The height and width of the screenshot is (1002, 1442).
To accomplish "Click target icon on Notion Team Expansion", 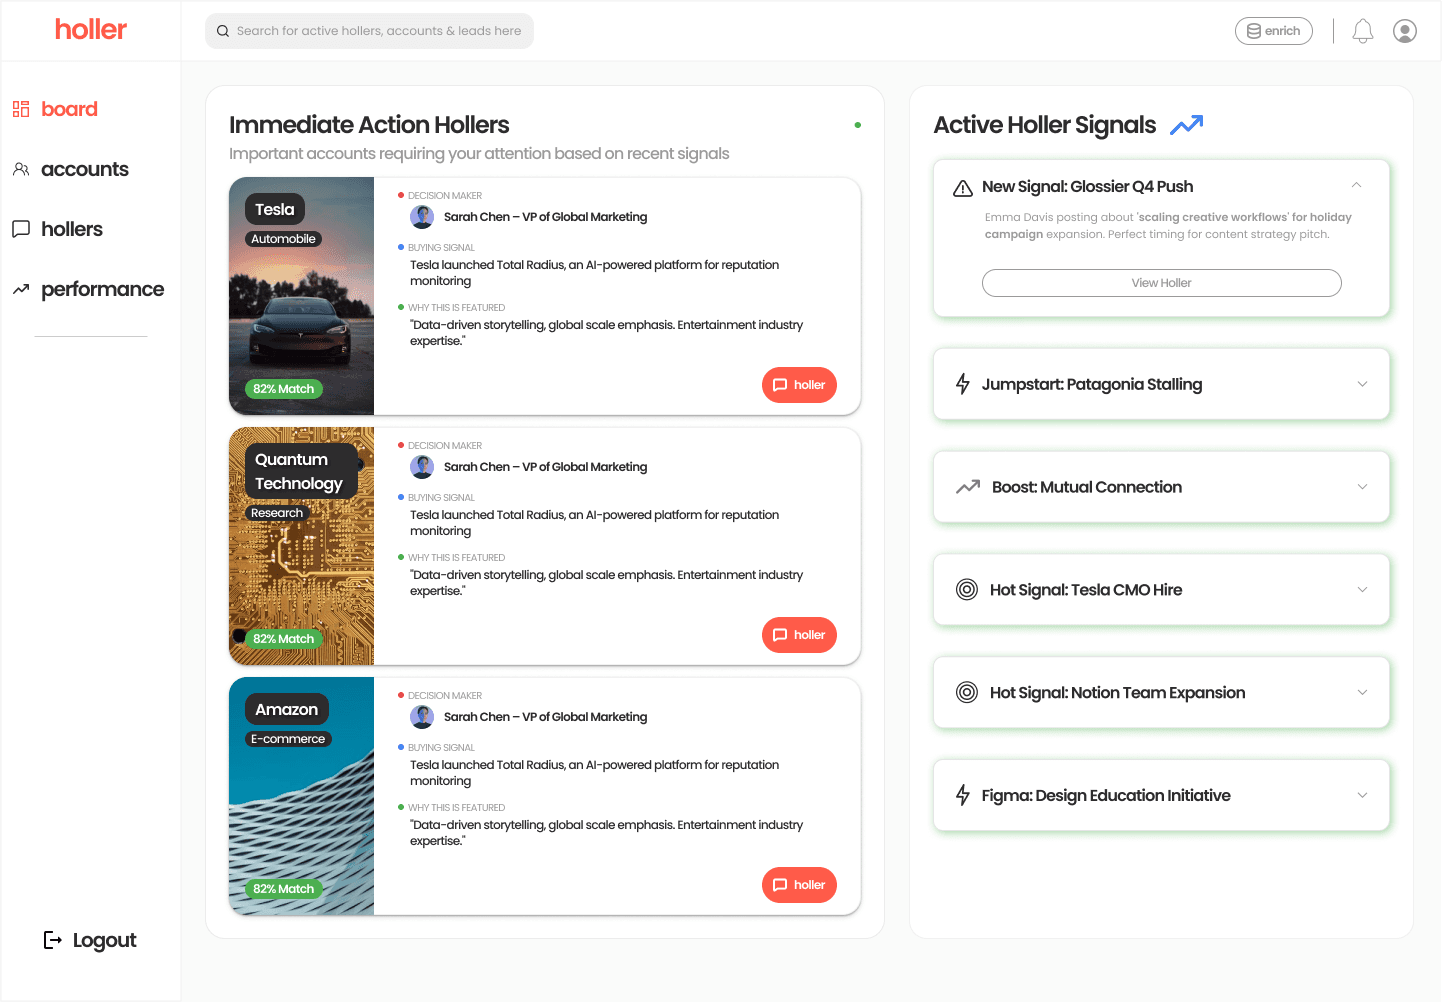I will point(967,692).
